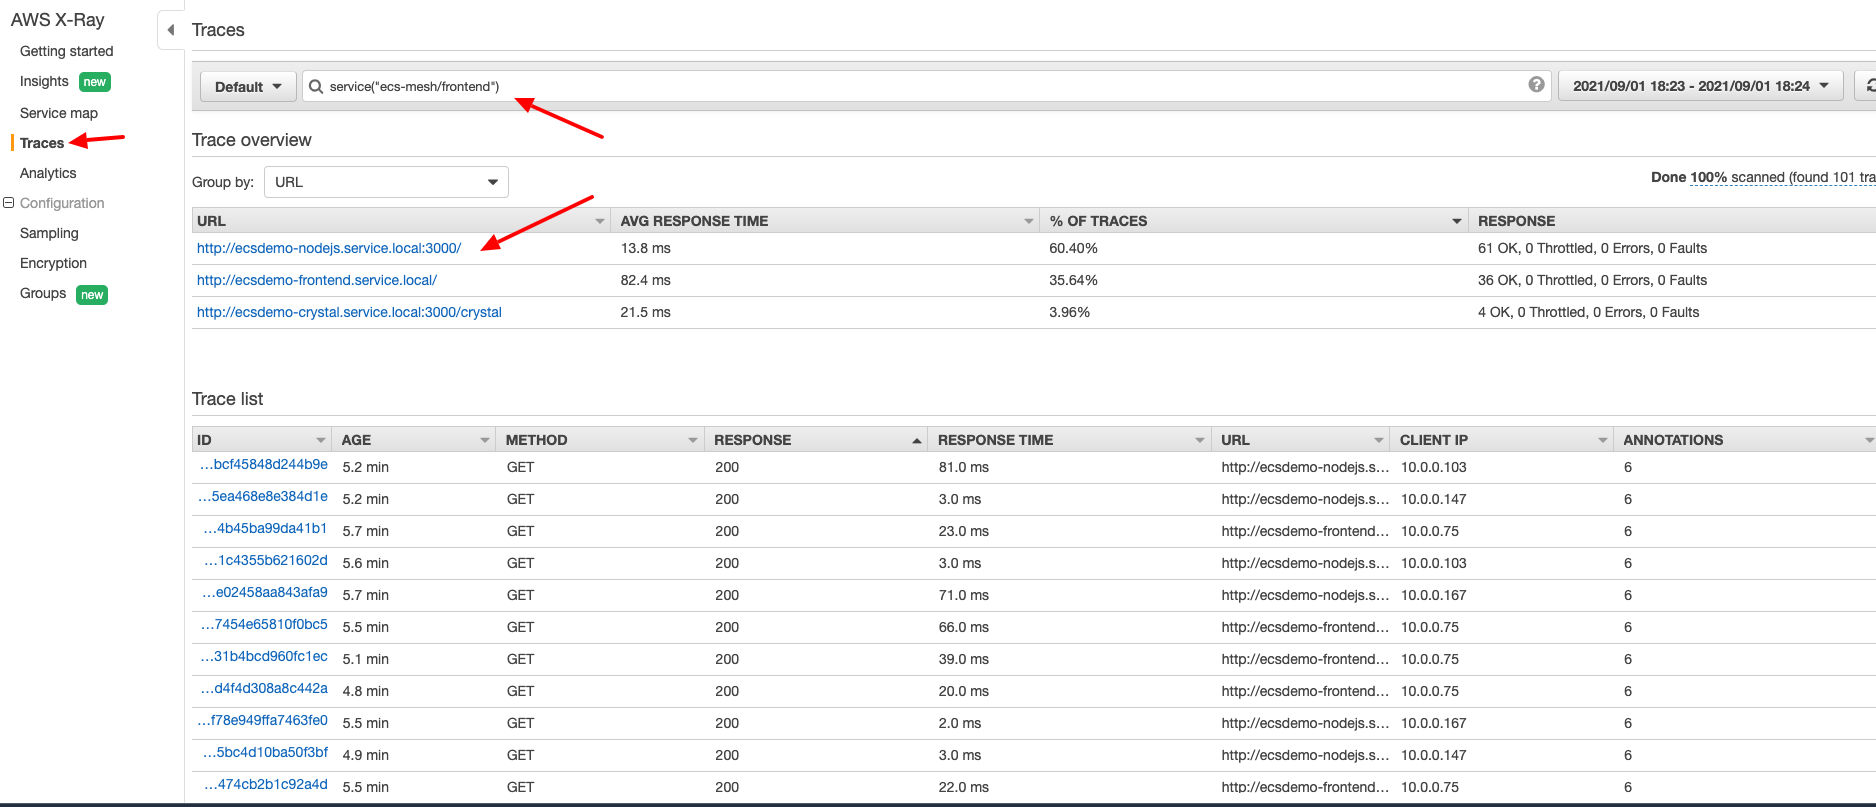Screen dimensions: 1876x807
Task: Go to Service map
Action: point(59,113)
